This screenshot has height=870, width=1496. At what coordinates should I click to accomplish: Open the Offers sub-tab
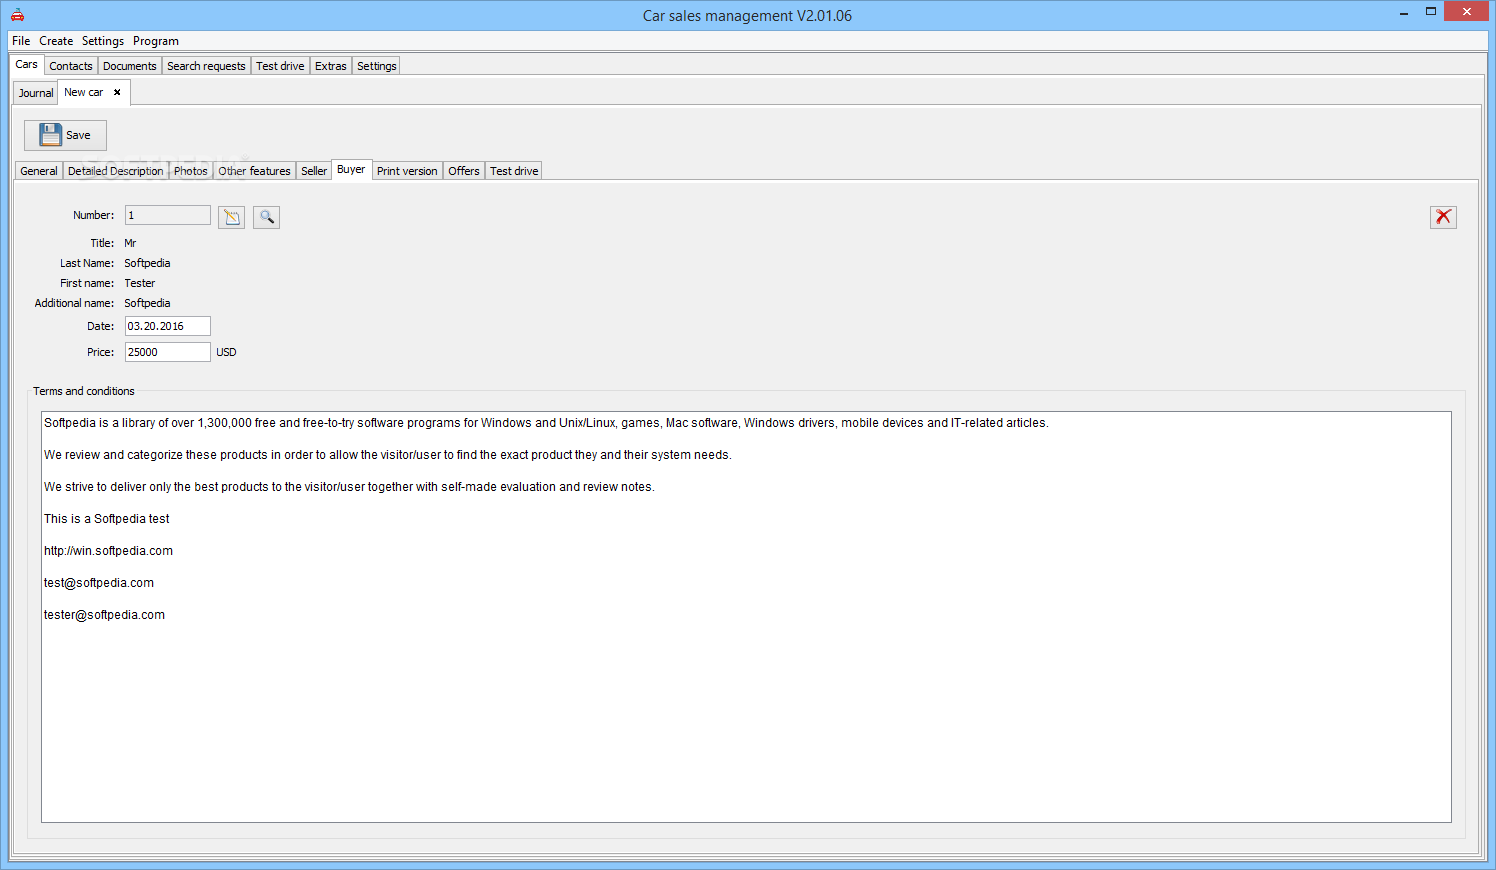pyautogui.click(x=464, y=171)
